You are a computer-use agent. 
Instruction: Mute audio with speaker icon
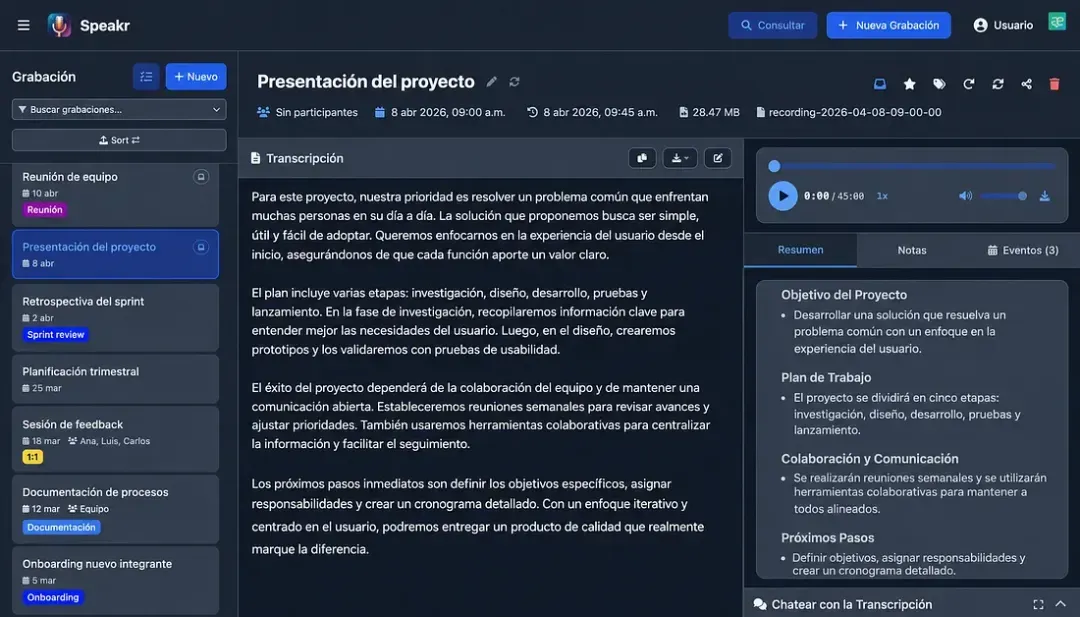965,196
